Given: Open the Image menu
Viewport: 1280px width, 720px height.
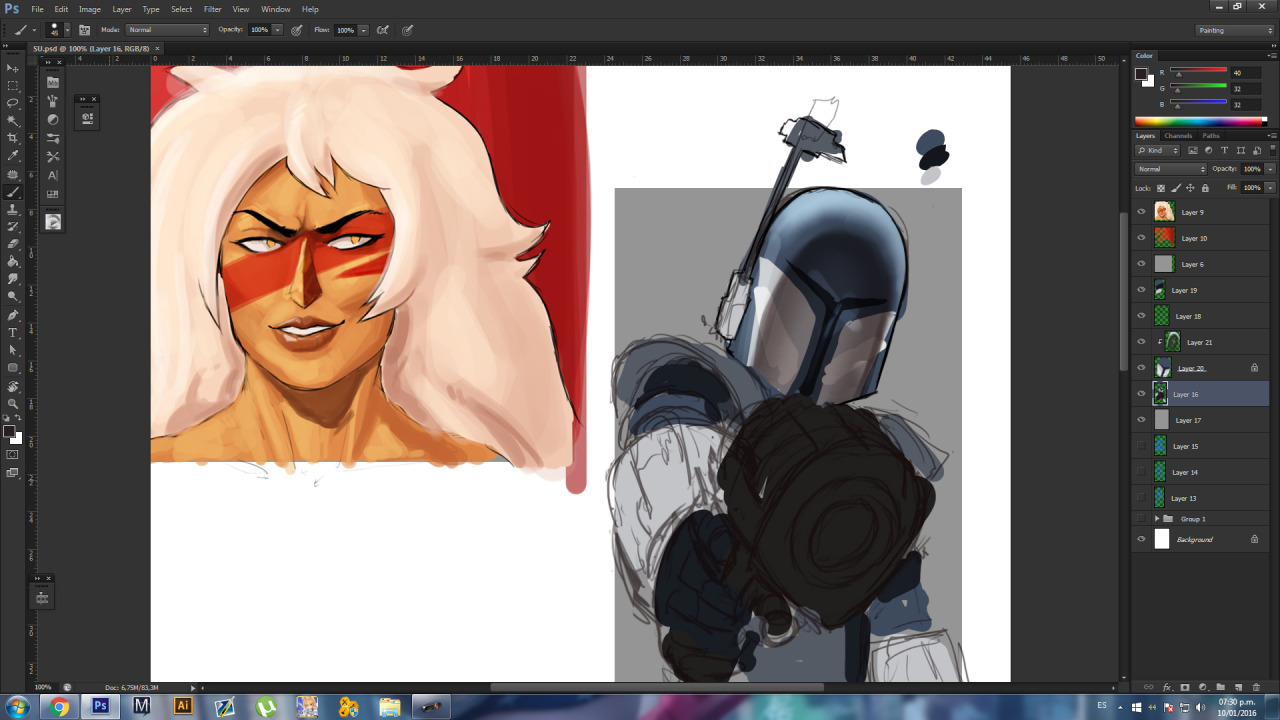Looking at the screenshot, I should pos(90,9).
